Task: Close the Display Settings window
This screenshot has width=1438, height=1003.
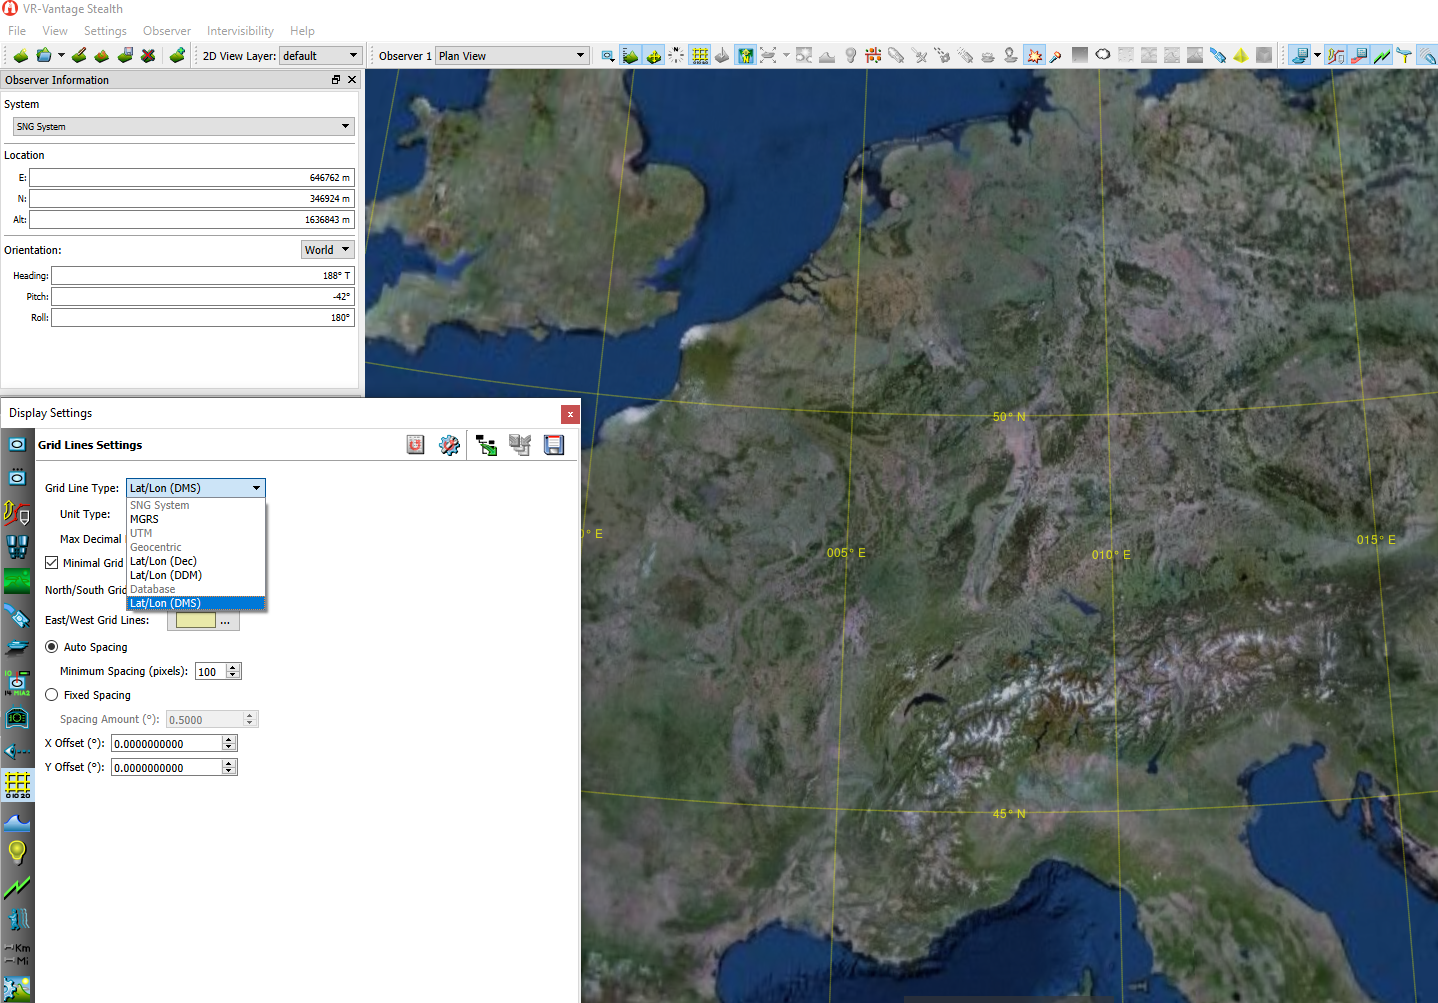Action: click(x=570, y=414)
